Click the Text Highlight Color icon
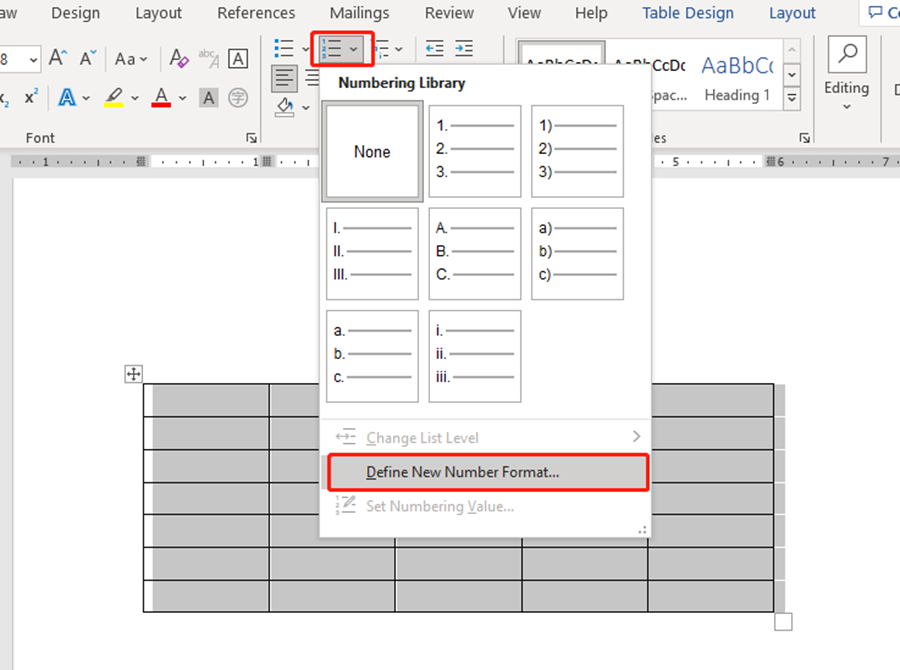This screenshot has width=900, height=670. 114,98
